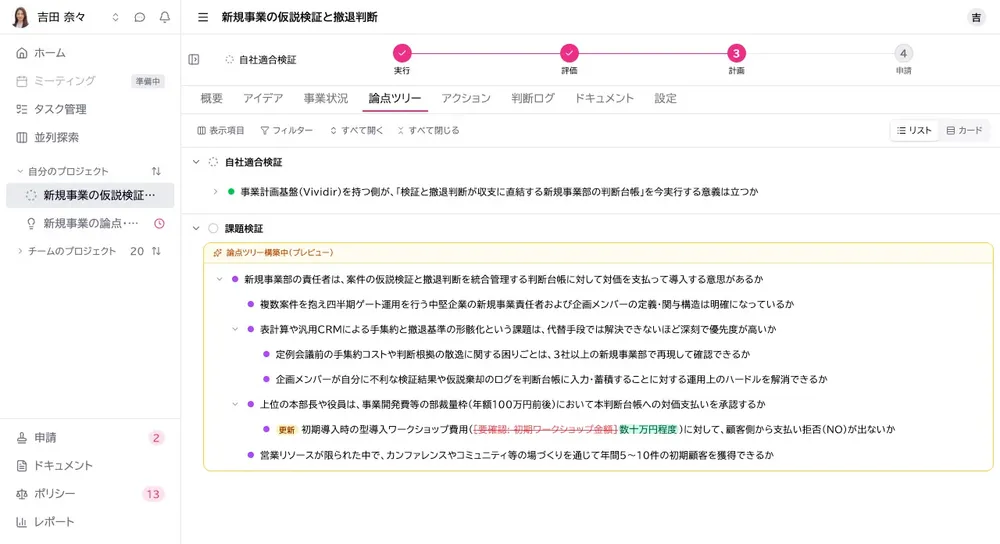Click sort icon next to 自分のプロジェクト
The image size is (1000, 544).
pos(156,171)
